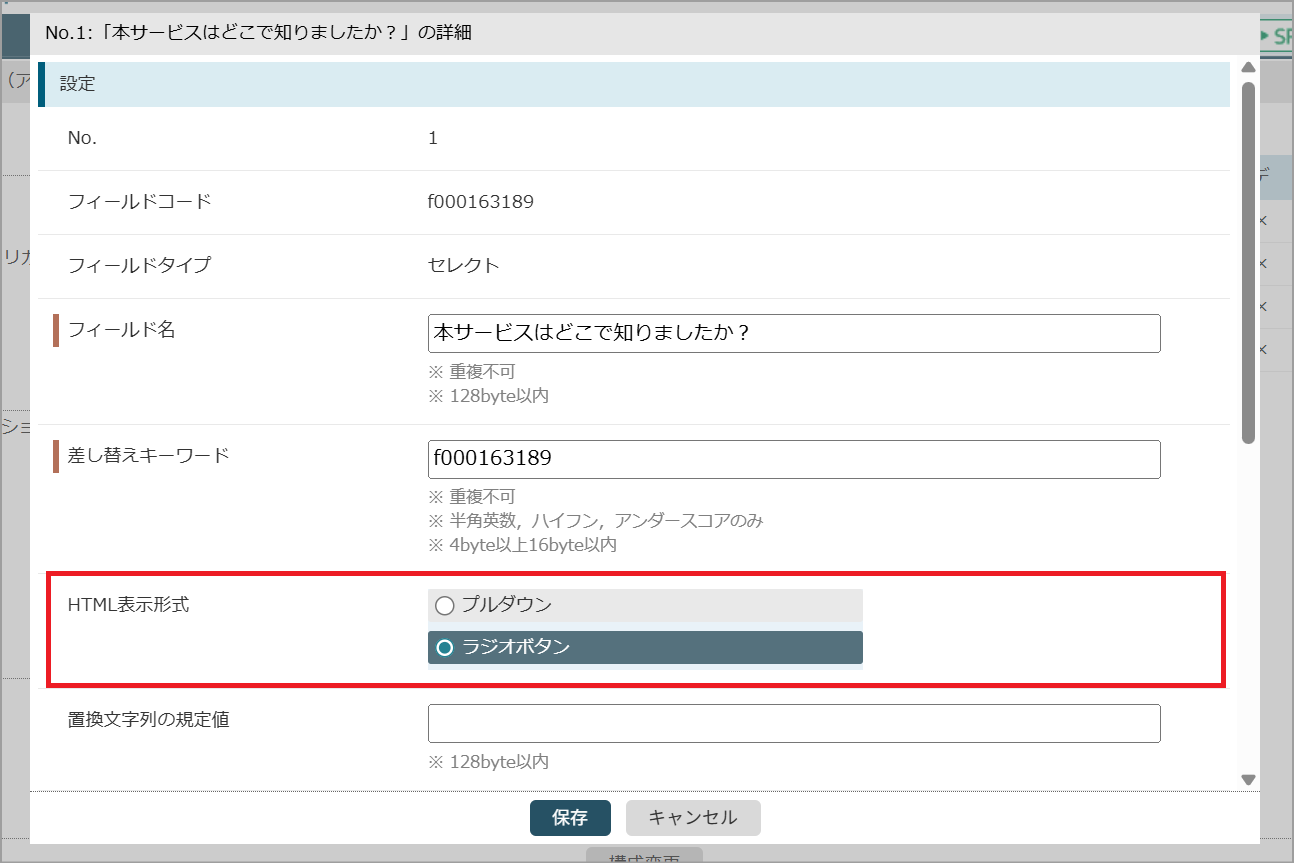
Task: Cancel the dialog with キャンセル
Action: [693, 818]
